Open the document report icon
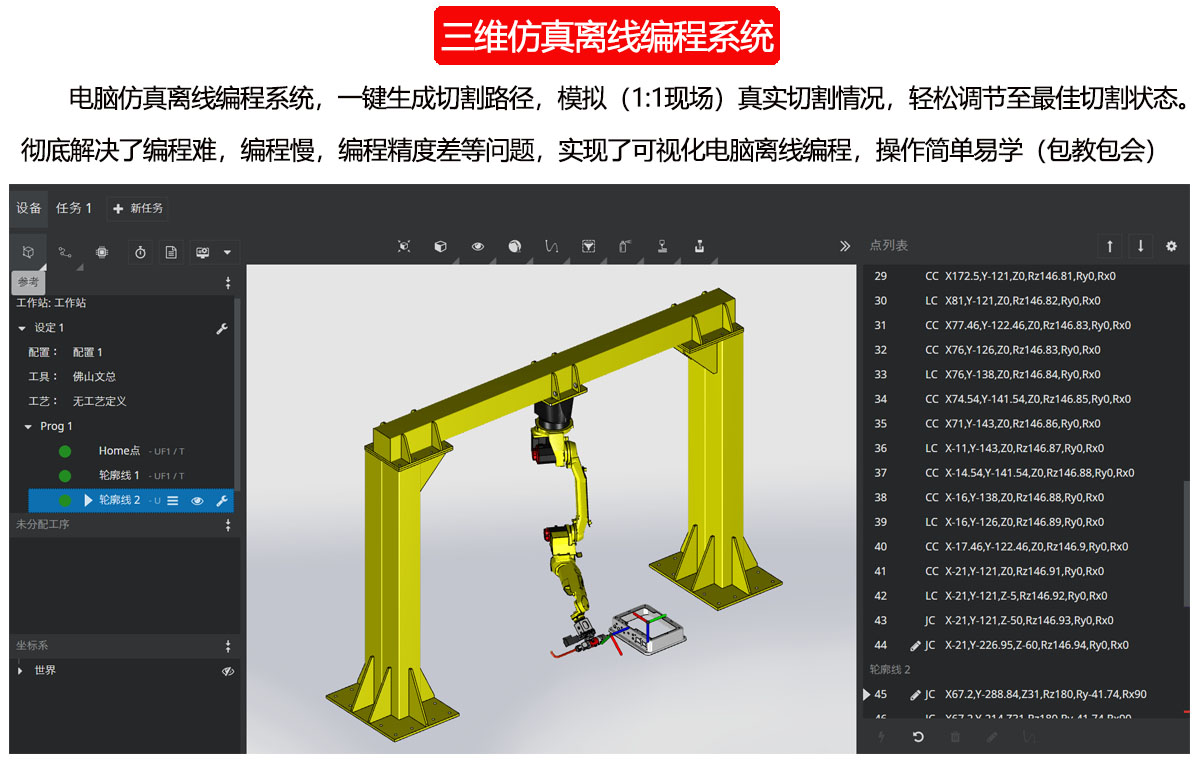Image resolution: width=1200 pixels, height=760 pixels. (x=171, y=252)
